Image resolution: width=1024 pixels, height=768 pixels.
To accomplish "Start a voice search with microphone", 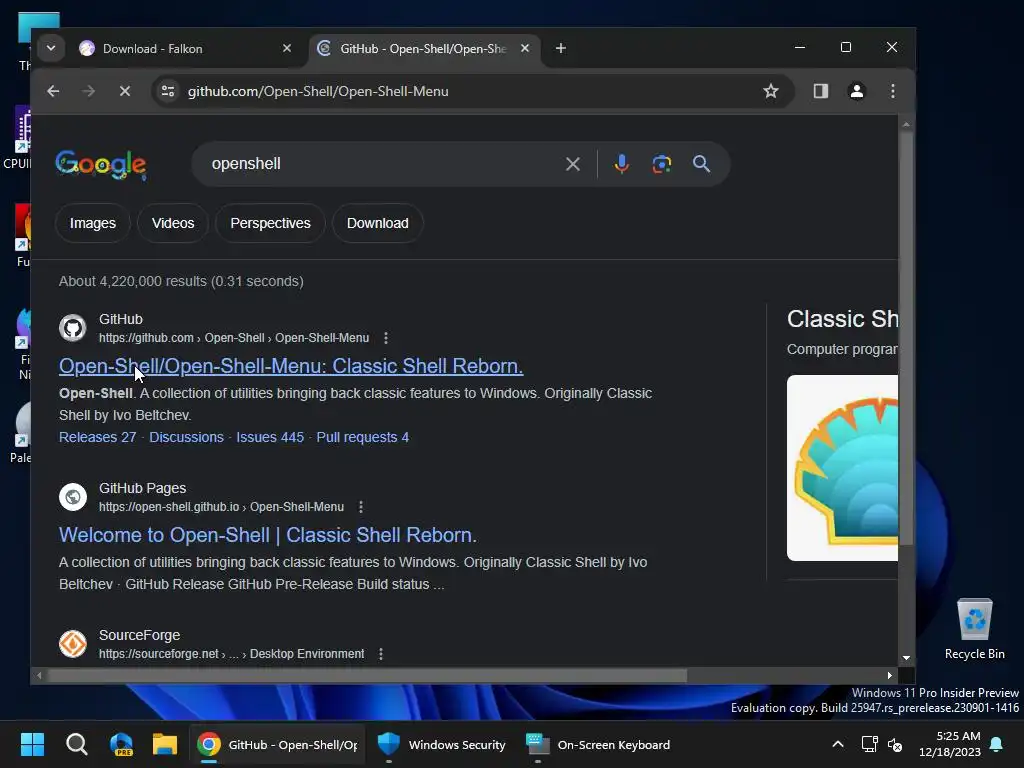I will tap(622, 164).
